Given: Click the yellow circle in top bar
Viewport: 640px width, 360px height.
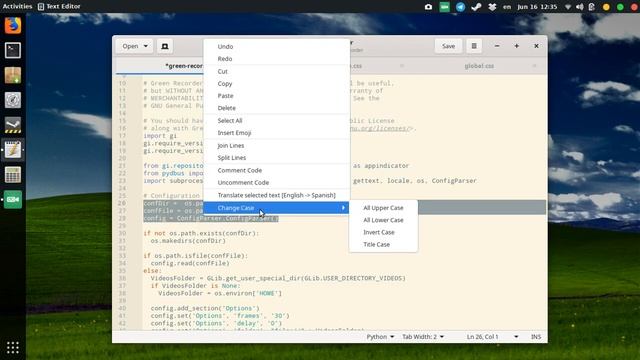Looking at the screenshot, I should [x=606, y=7].
